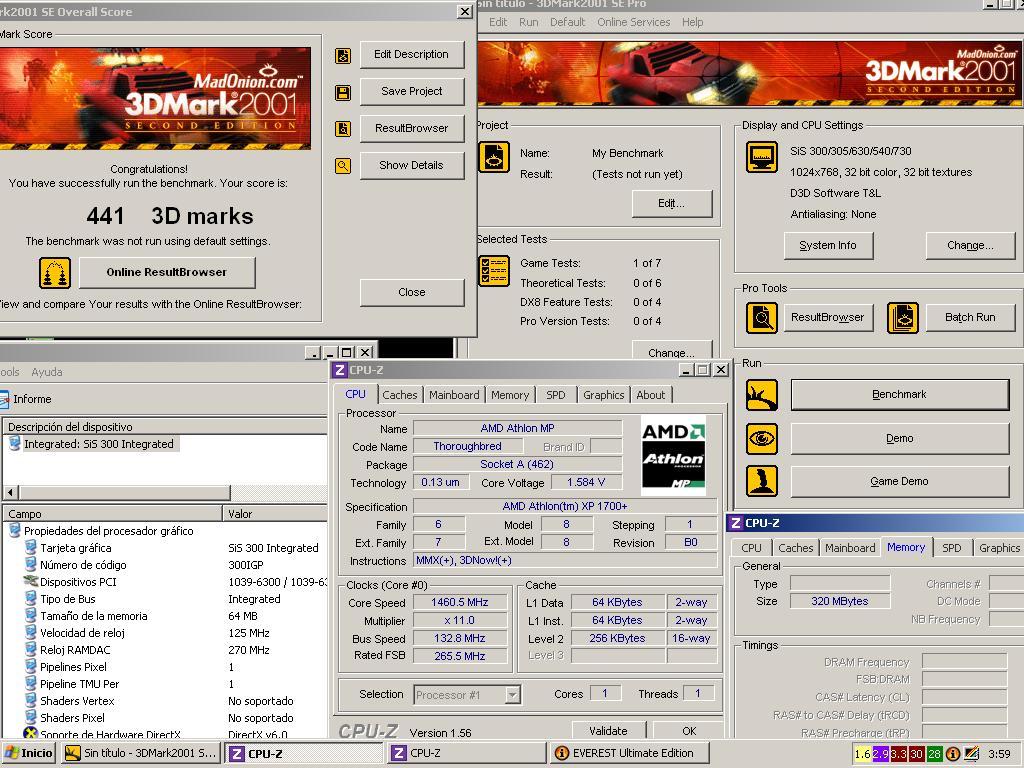The image size is (1024, 768).
Task: Click the Game Demo joystick icon
Action: pyautogui.click(x=762, y=481)
